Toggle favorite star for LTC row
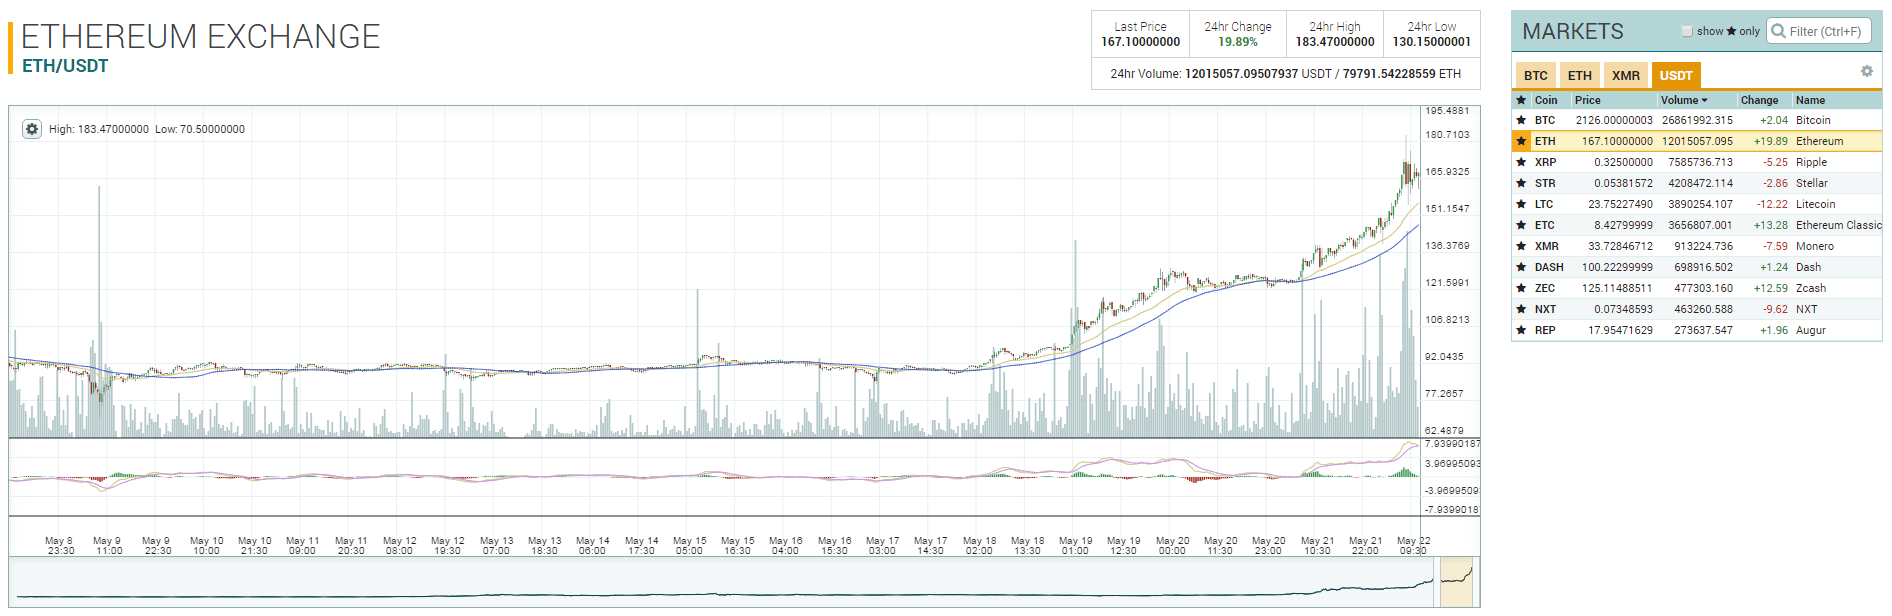Viewport: 1892px width, 616px height. (1521, 204)
